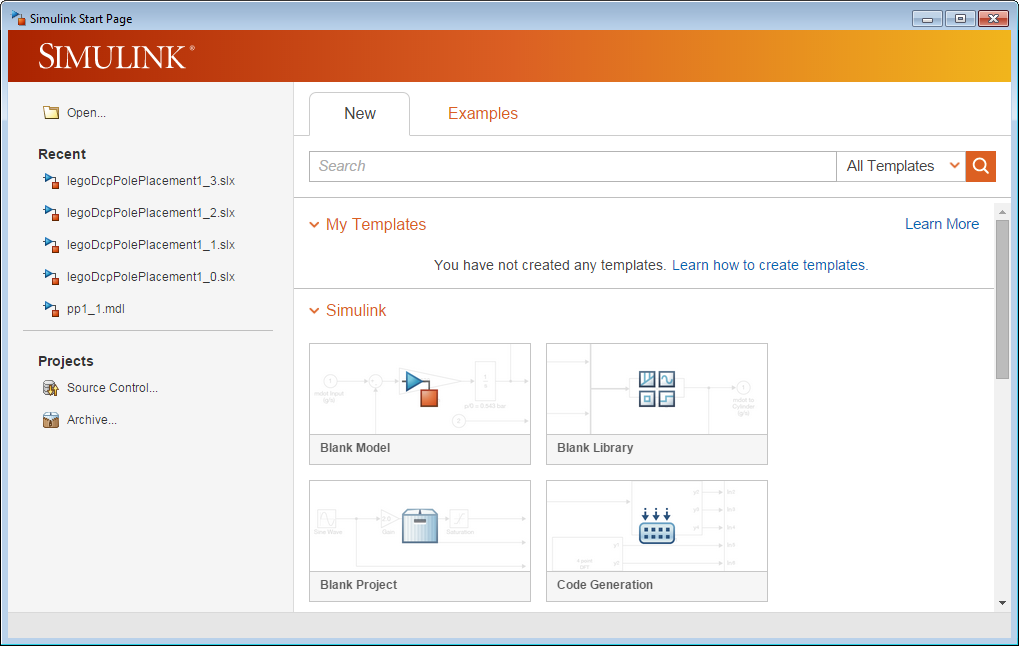Click the scrollbar up arrow

1002,212
